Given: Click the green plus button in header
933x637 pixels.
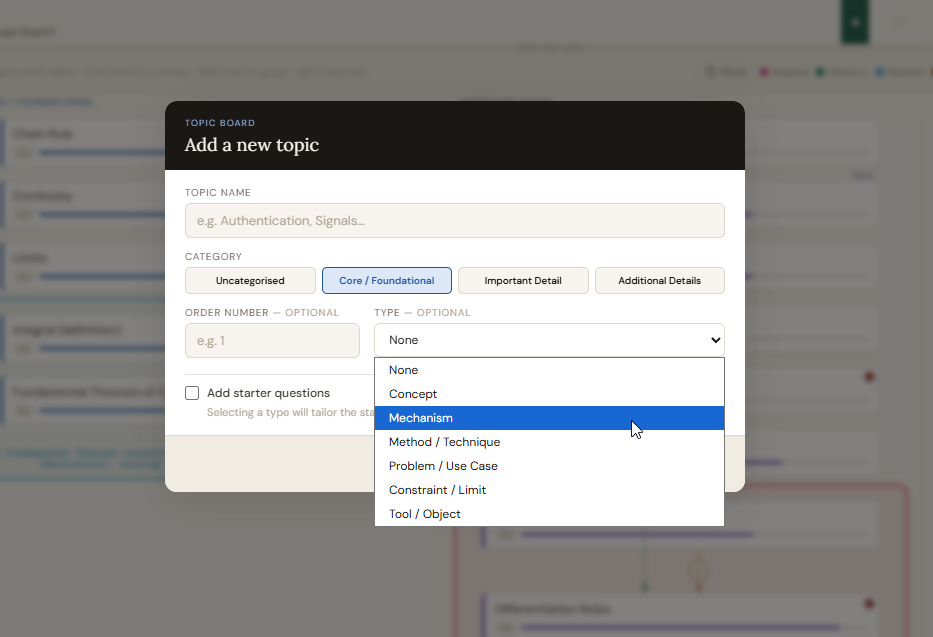Looking at the screenshot, I should click(854, 21).
